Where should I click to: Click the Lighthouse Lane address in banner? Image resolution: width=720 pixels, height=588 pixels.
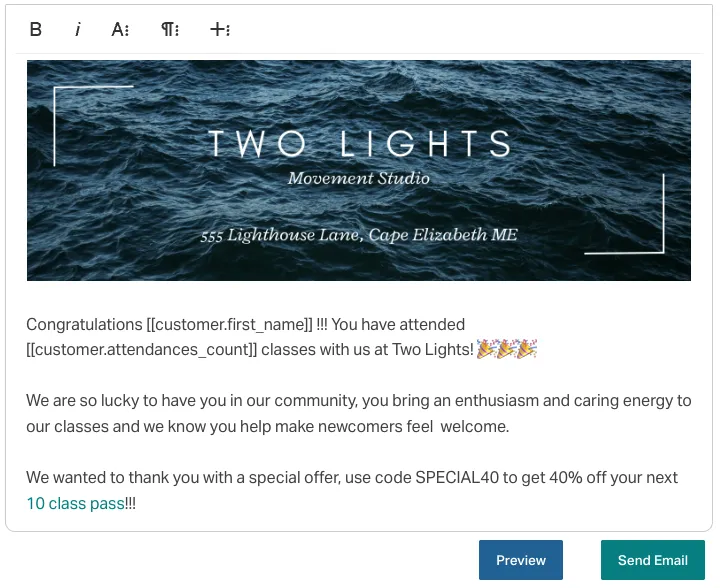(359, 236)
